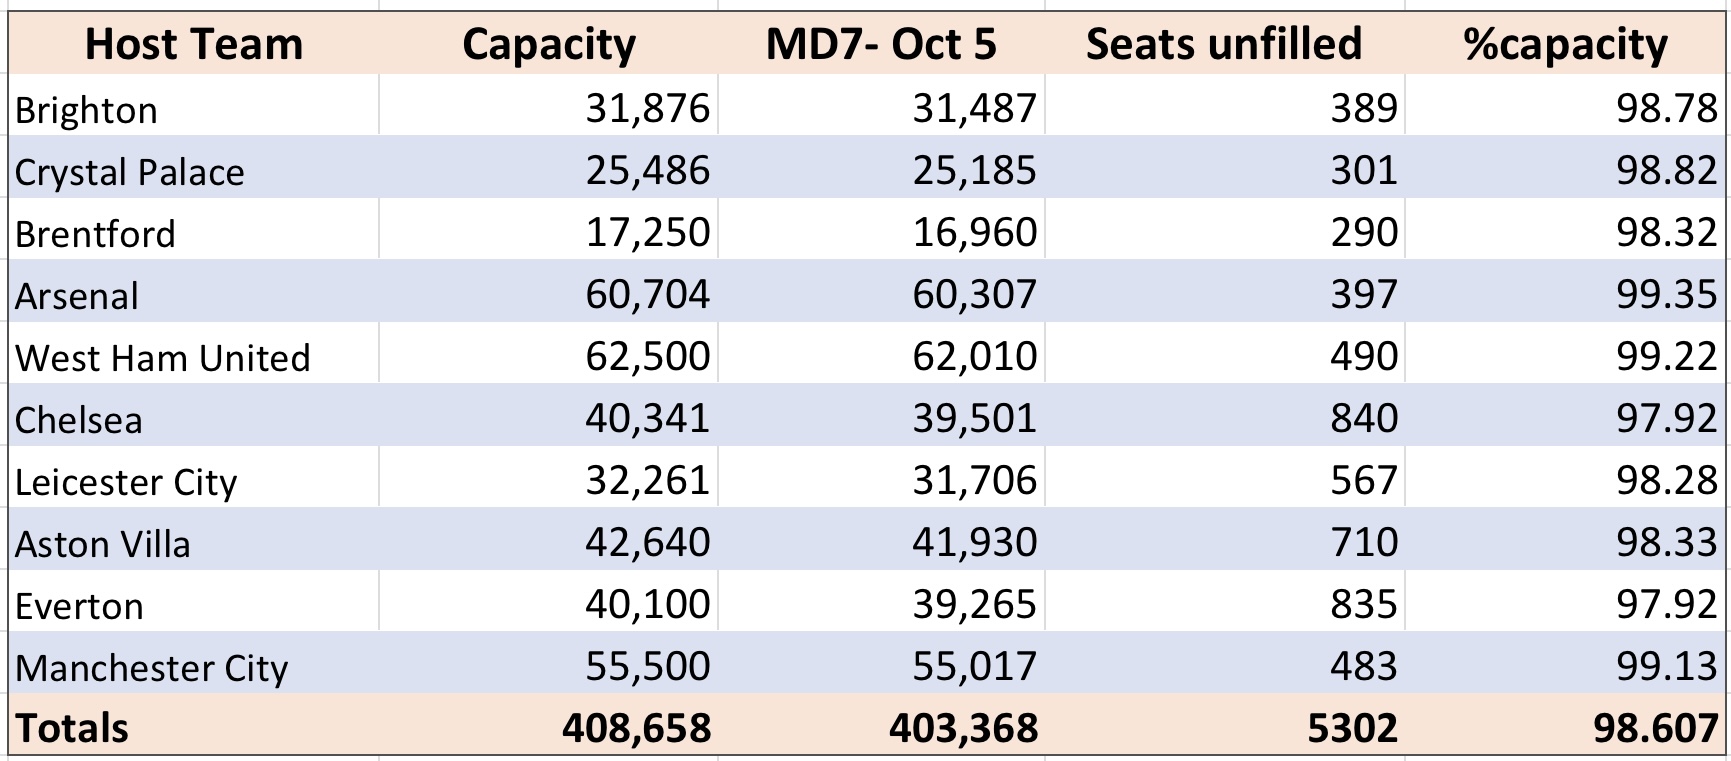Select the Capacity column header

tap(548, 44)
